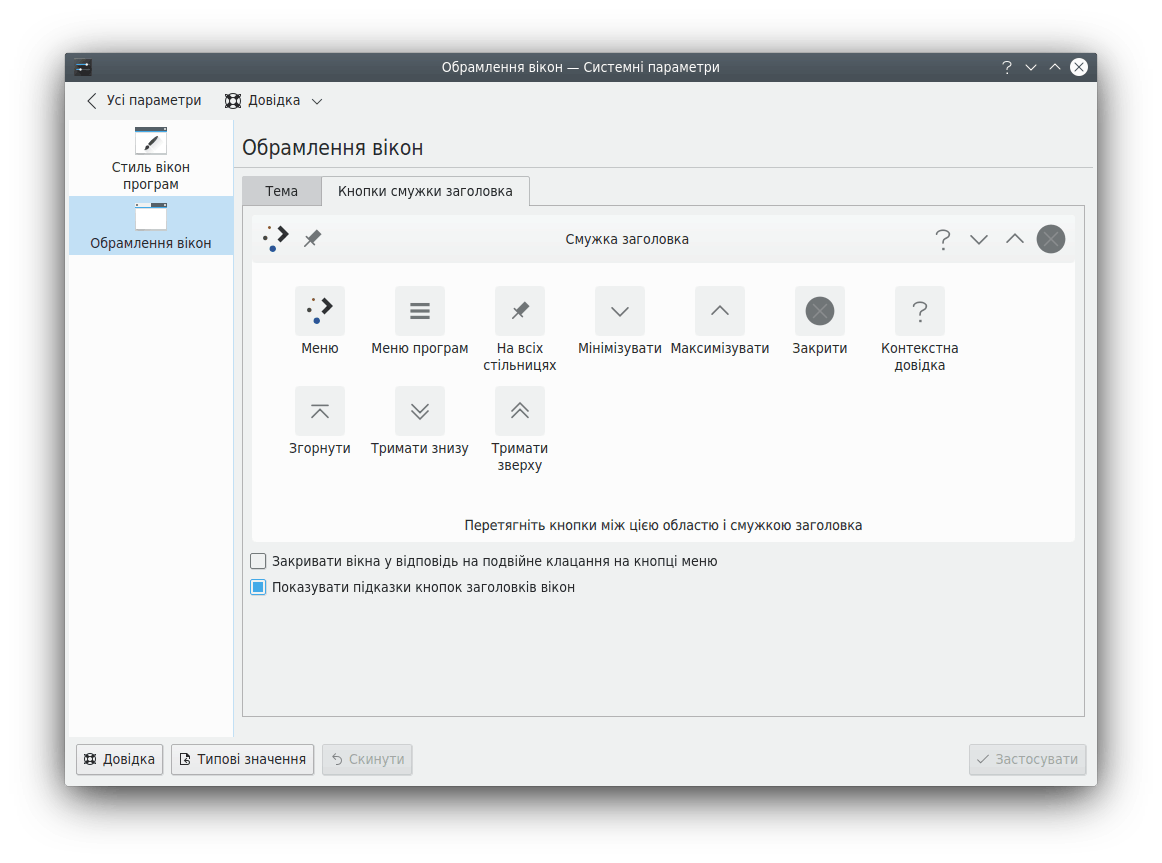Switch to the Тема tab
The height and width of the screenshot is (863, 1162).
[x=281, y=191]
